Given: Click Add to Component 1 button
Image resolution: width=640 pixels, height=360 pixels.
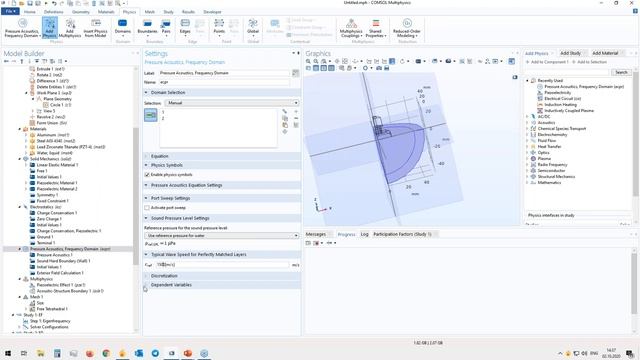Looking at the screenshot, I should click(x=547, y=62).
